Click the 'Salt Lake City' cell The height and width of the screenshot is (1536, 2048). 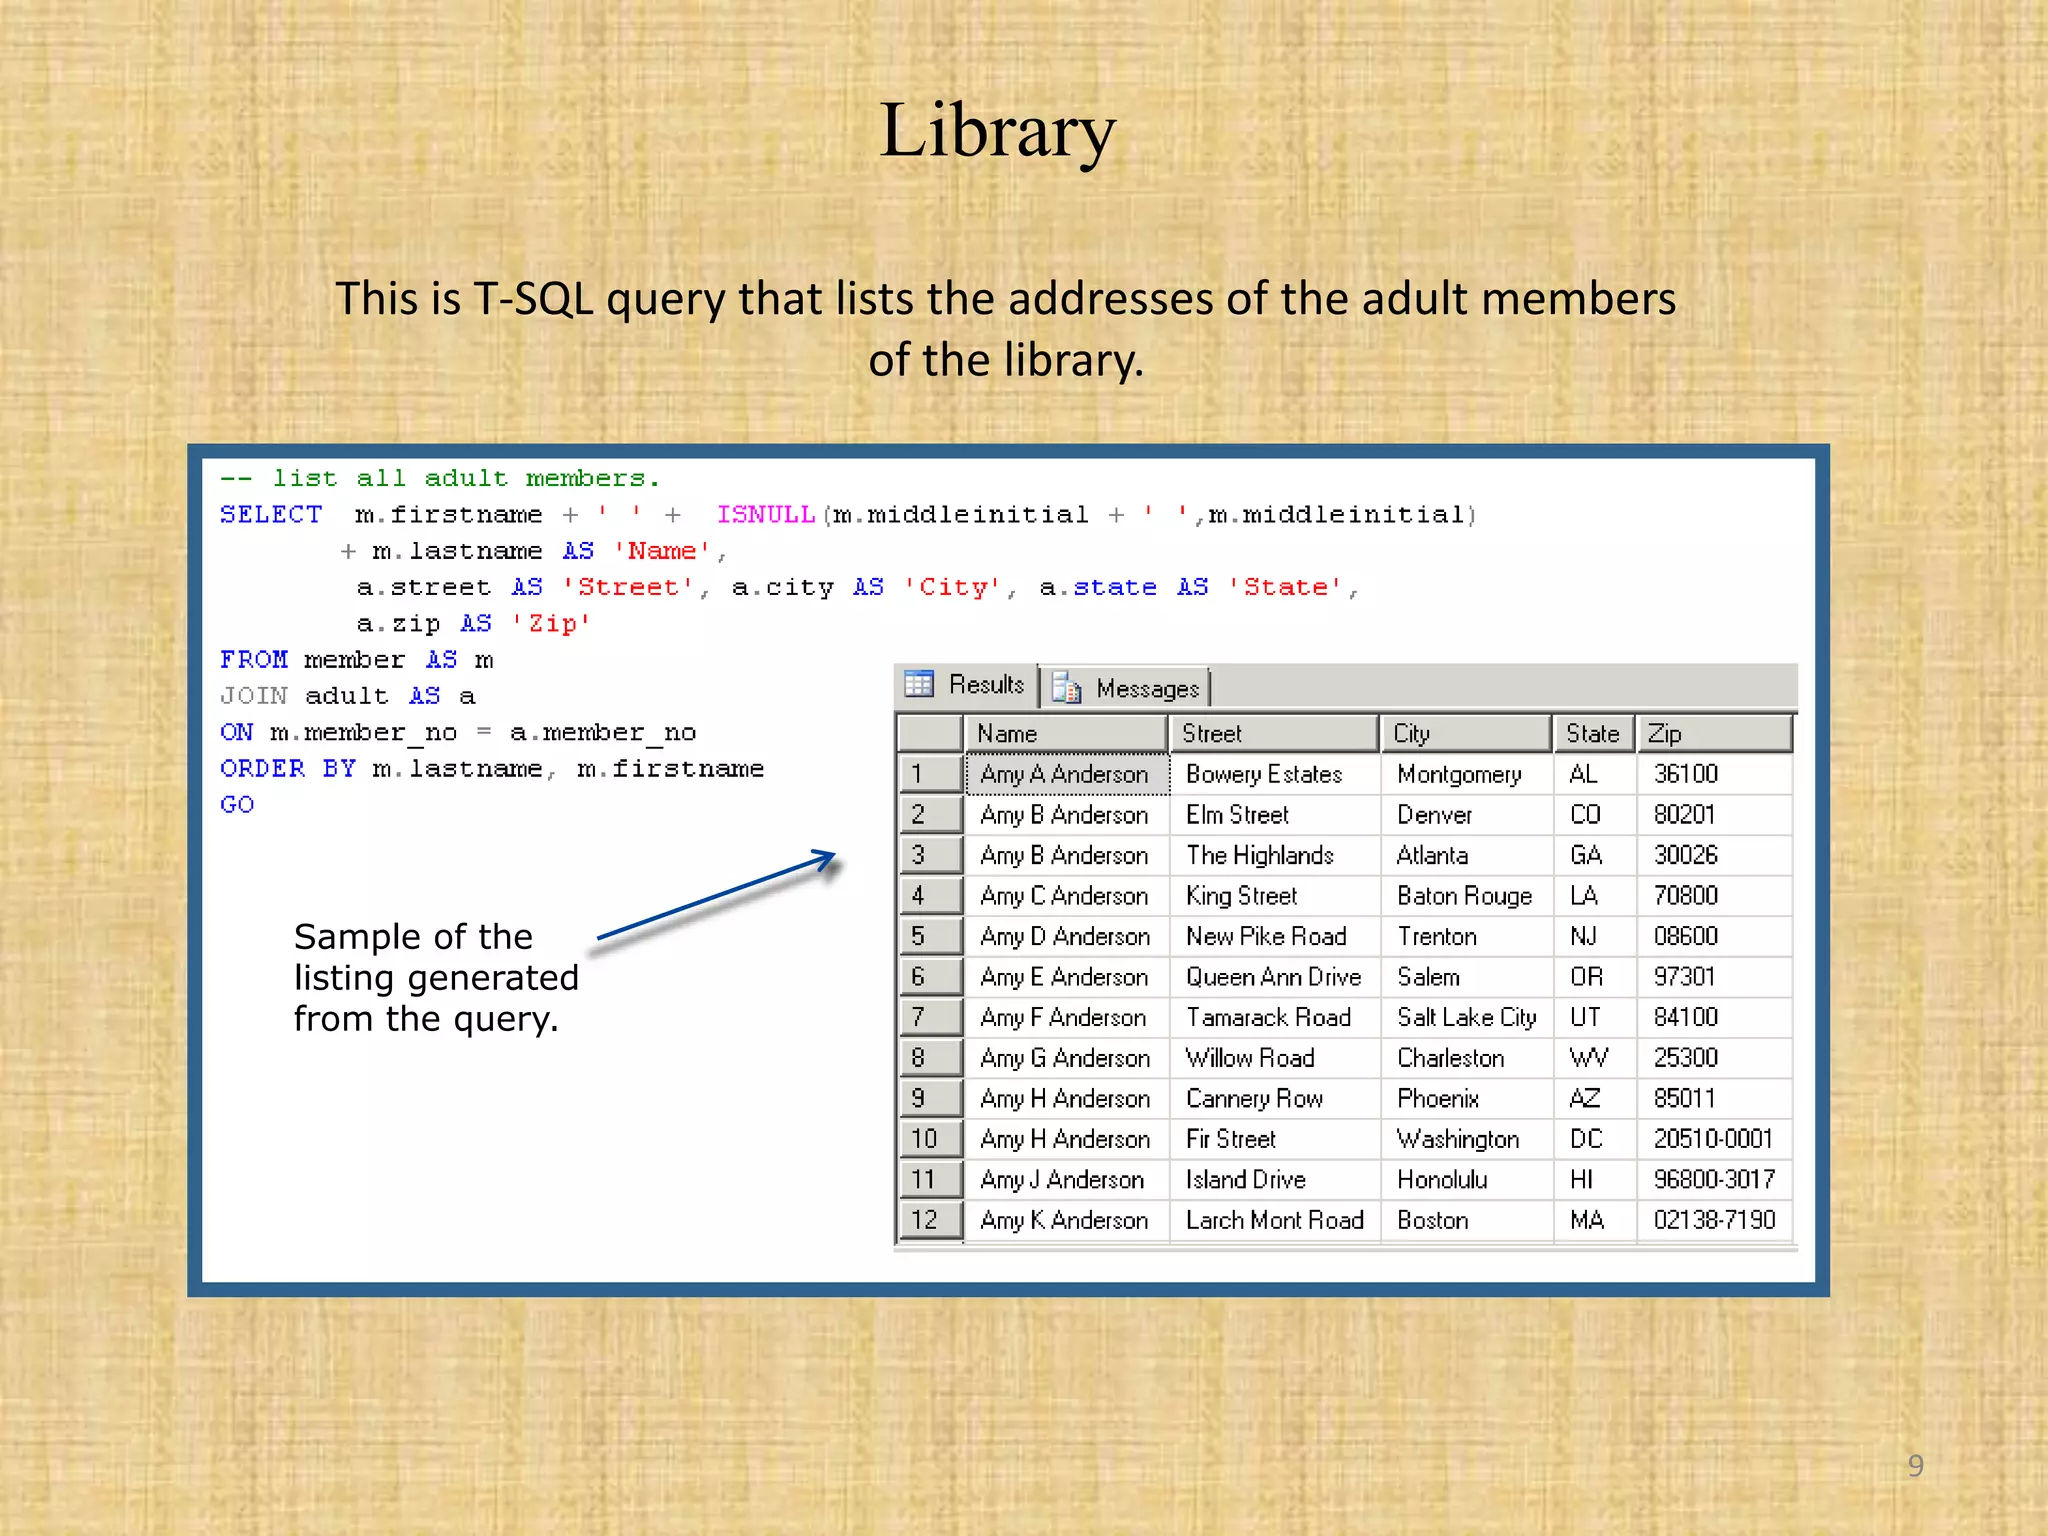tap(1467, 1017)
